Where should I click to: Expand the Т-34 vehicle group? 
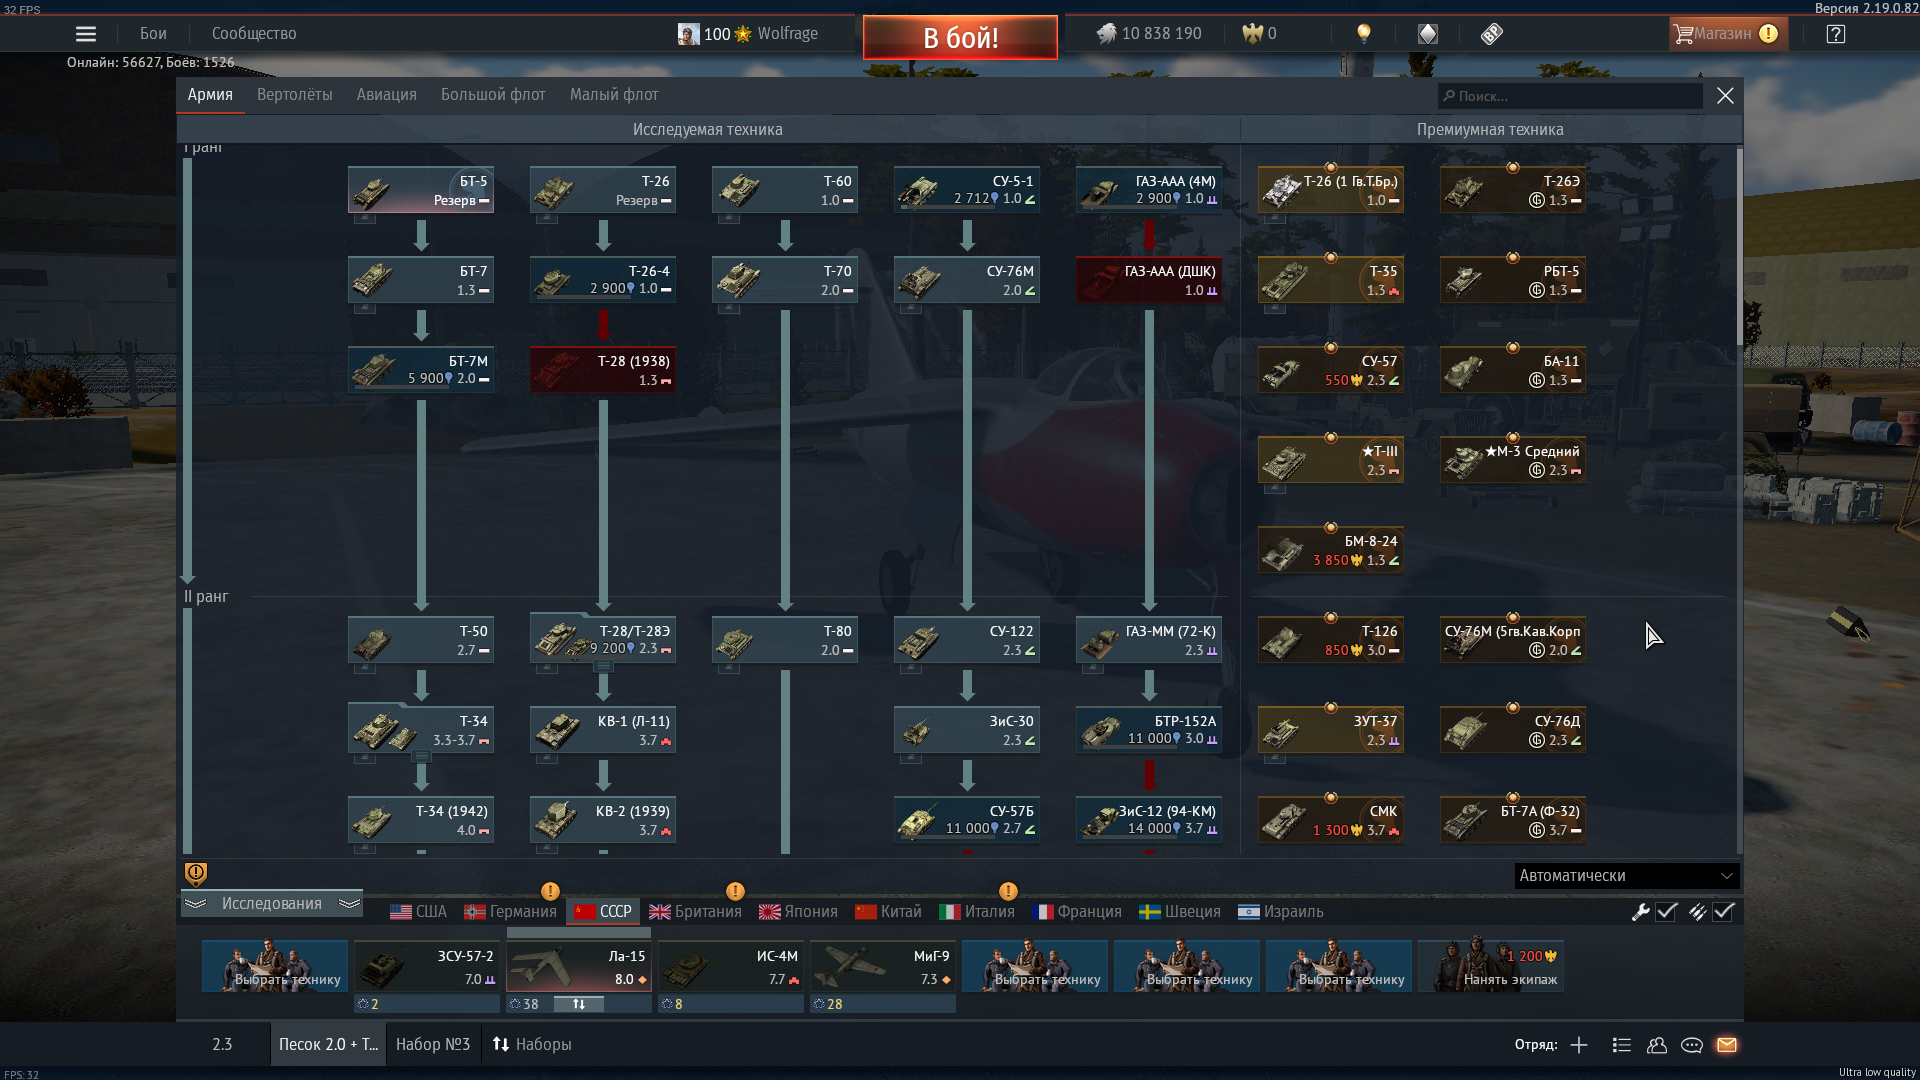[421, 757]
